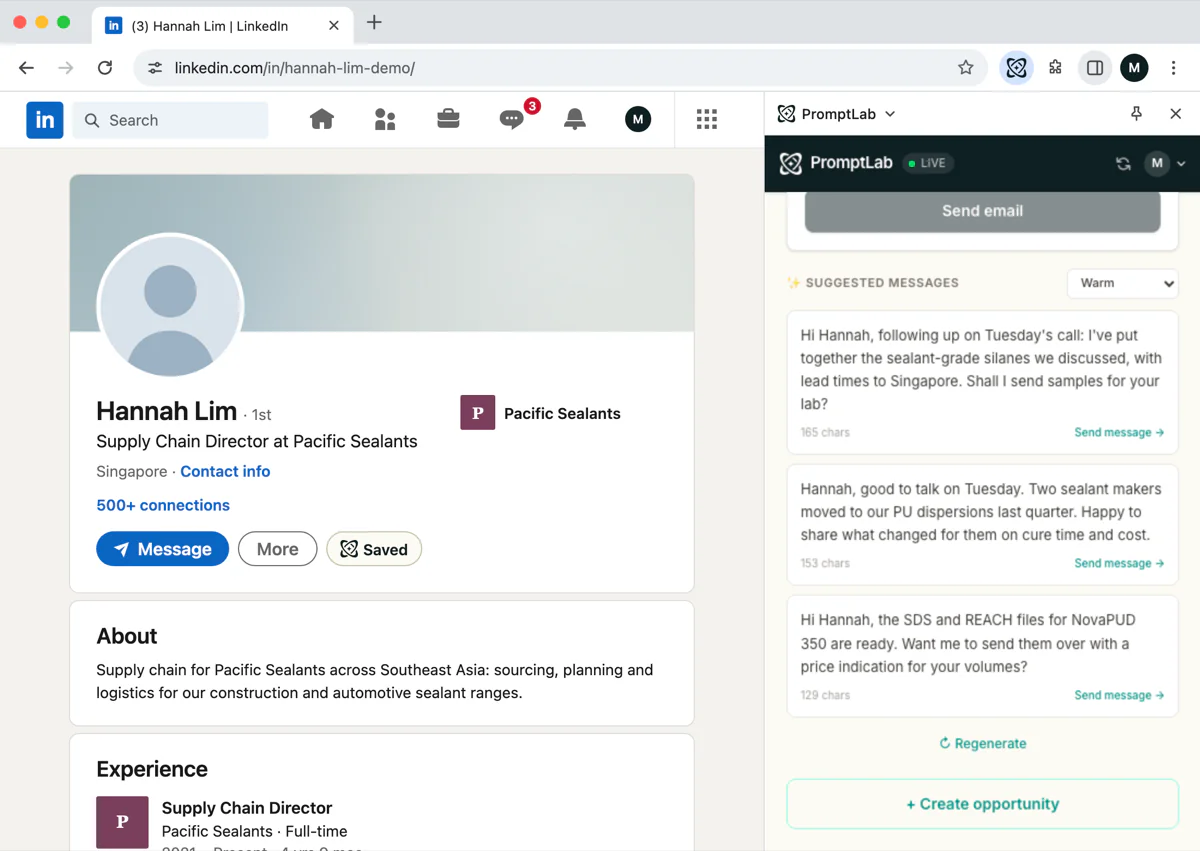Click Create opportunity button
Screen dimensions: 1200x851
(x=982, y=804)
